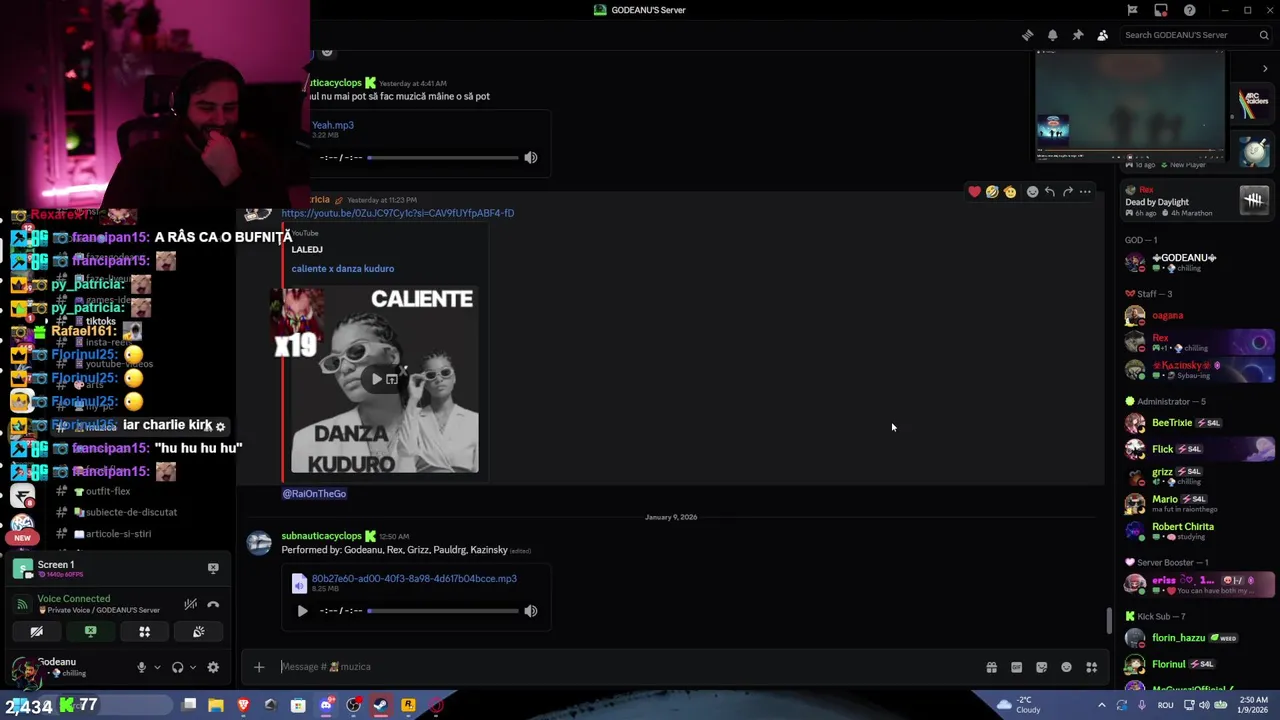Open More options on hovered message
Viewport: 1280px width, 720px height.
1085,192
